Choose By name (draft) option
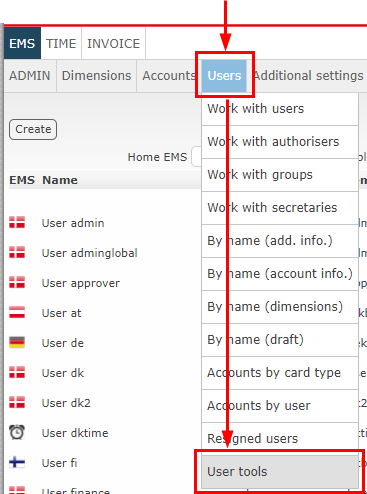The image size is (367, 494). click(280, 340)
